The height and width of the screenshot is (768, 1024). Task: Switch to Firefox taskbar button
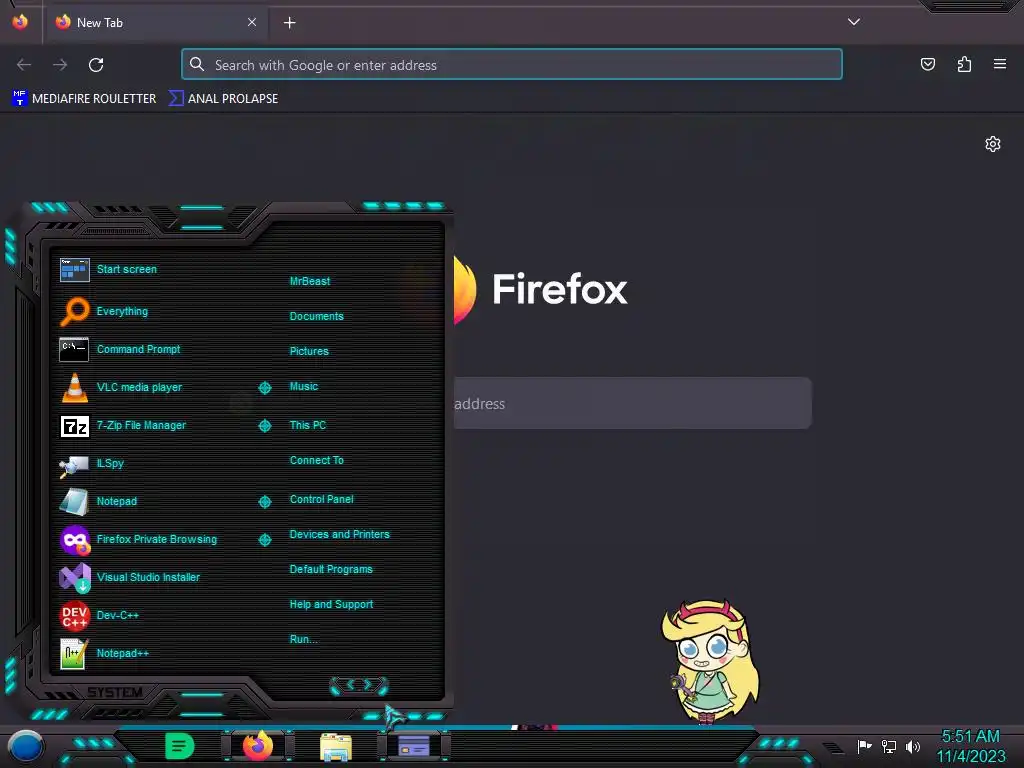point(258,746)
